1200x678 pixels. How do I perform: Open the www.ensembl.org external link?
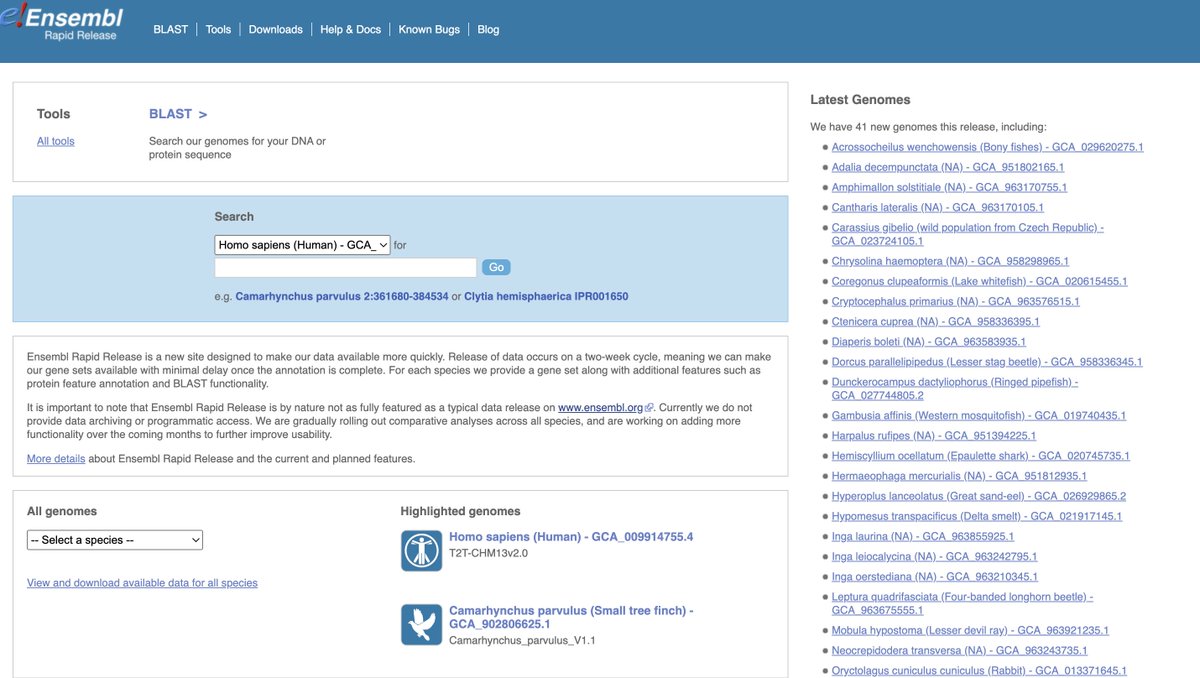[x=601, y=407]
